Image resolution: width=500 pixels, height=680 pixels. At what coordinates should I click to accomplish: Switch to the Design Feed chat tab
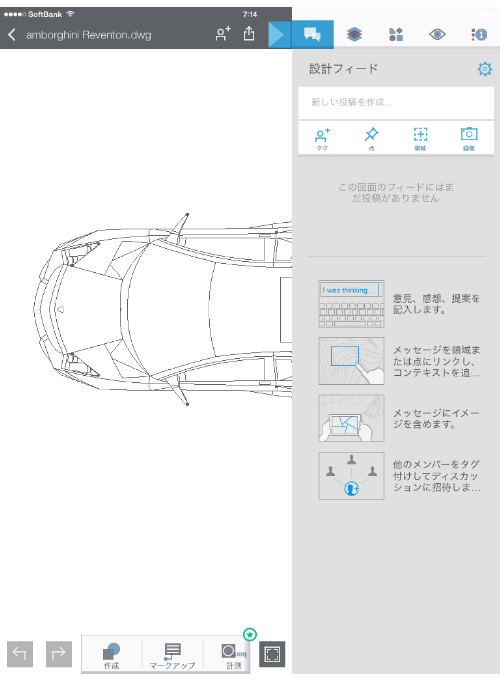[313, 34]
